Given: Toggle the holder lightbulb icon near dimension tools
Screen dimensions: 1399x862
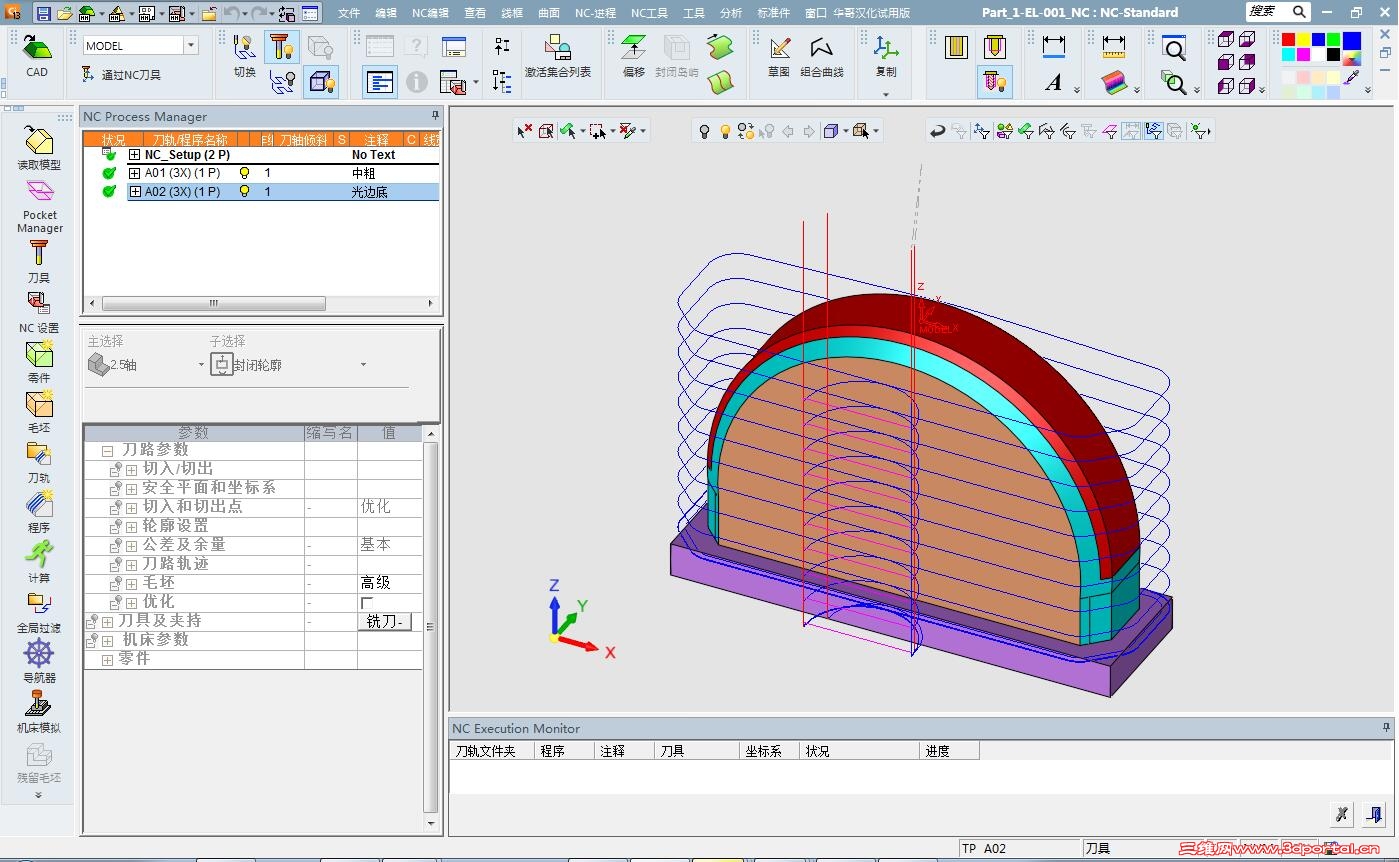Looking at the screenshot, I should (x=995, y=81).
